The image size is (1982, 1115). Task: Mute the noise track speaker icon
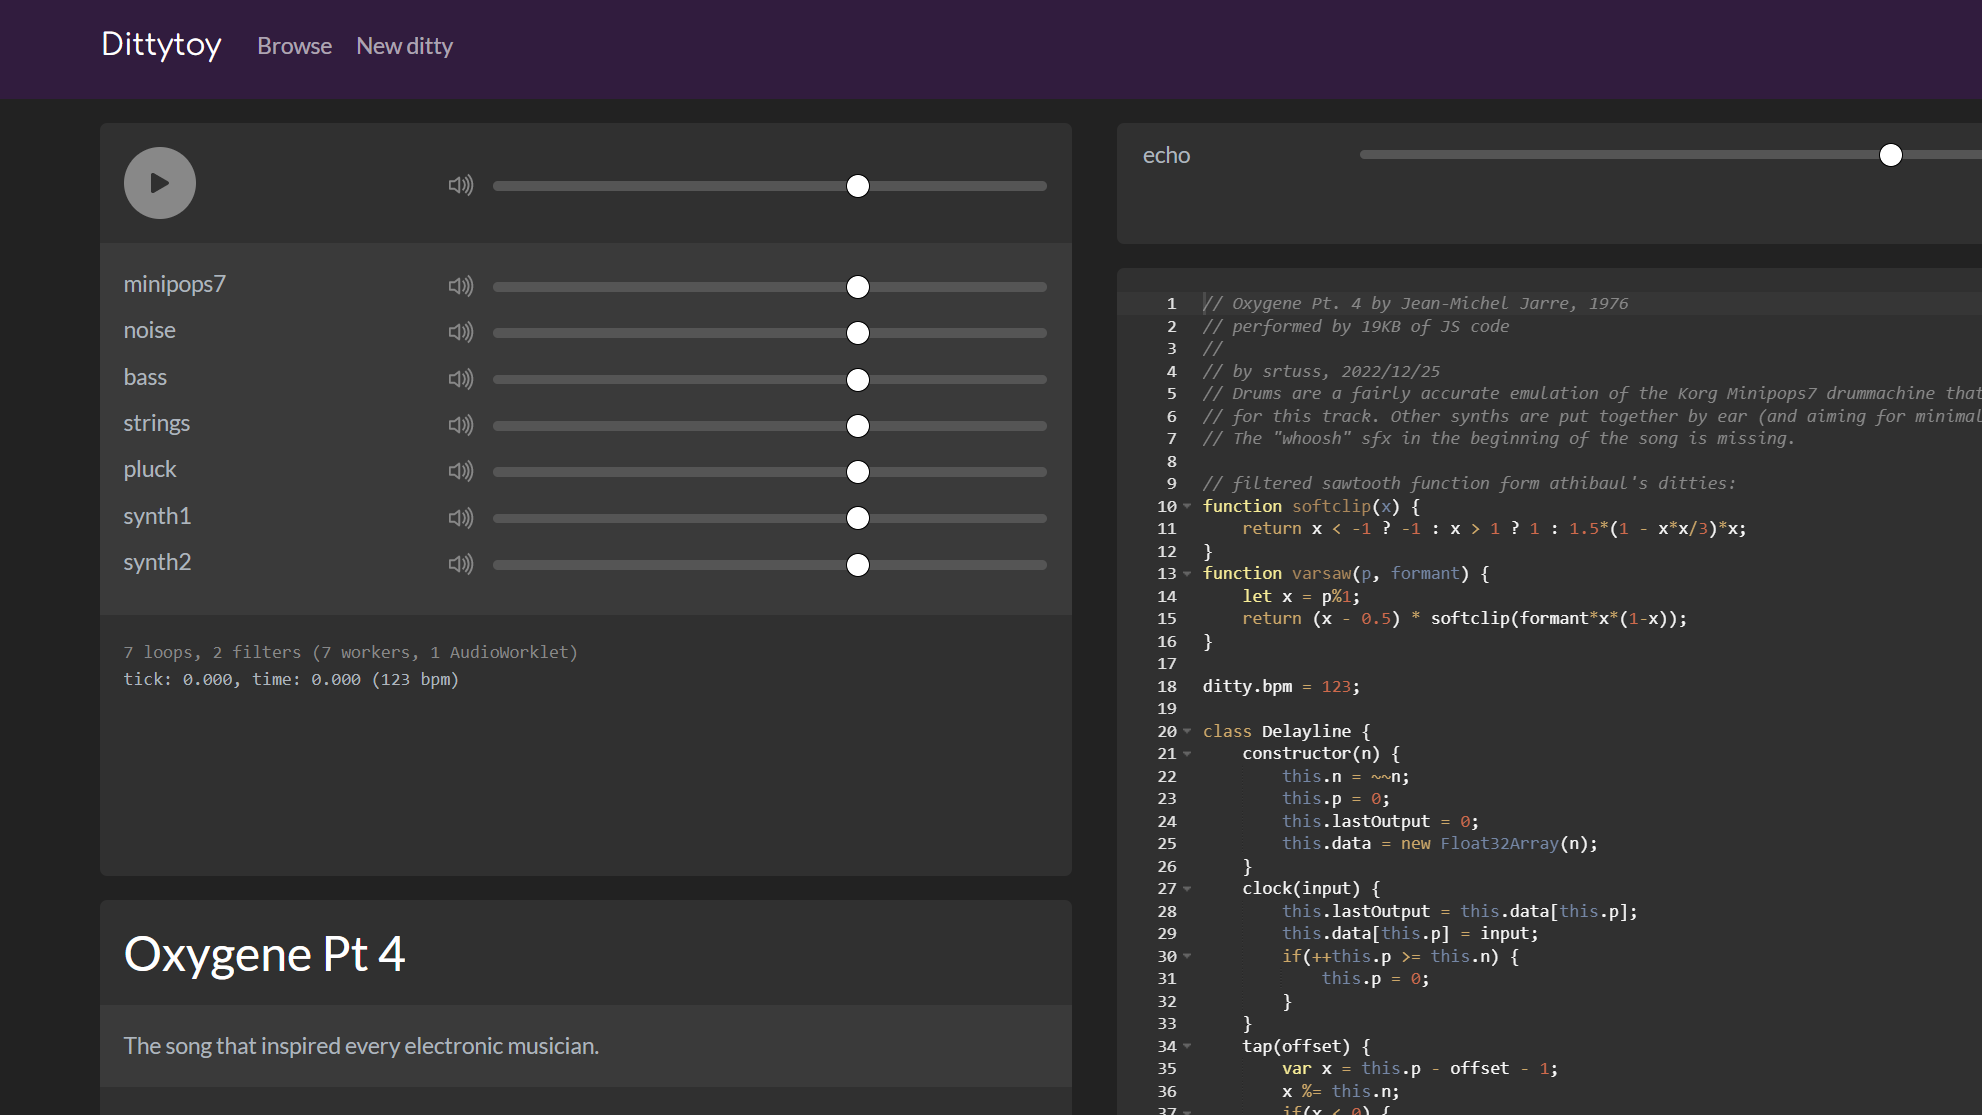pyautogui.click(x=460, y=332)
